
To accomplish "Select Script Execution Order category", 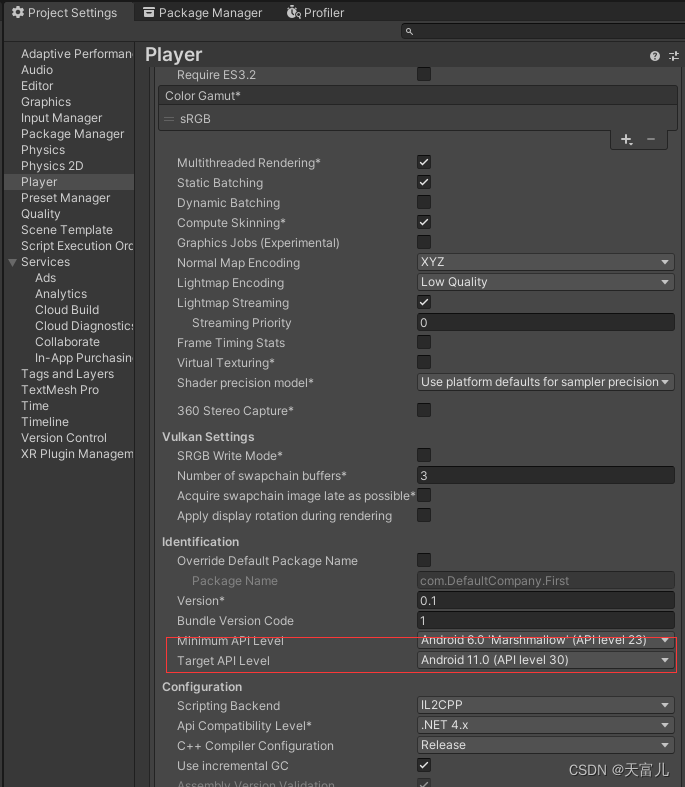I will (x=69, y=246).
